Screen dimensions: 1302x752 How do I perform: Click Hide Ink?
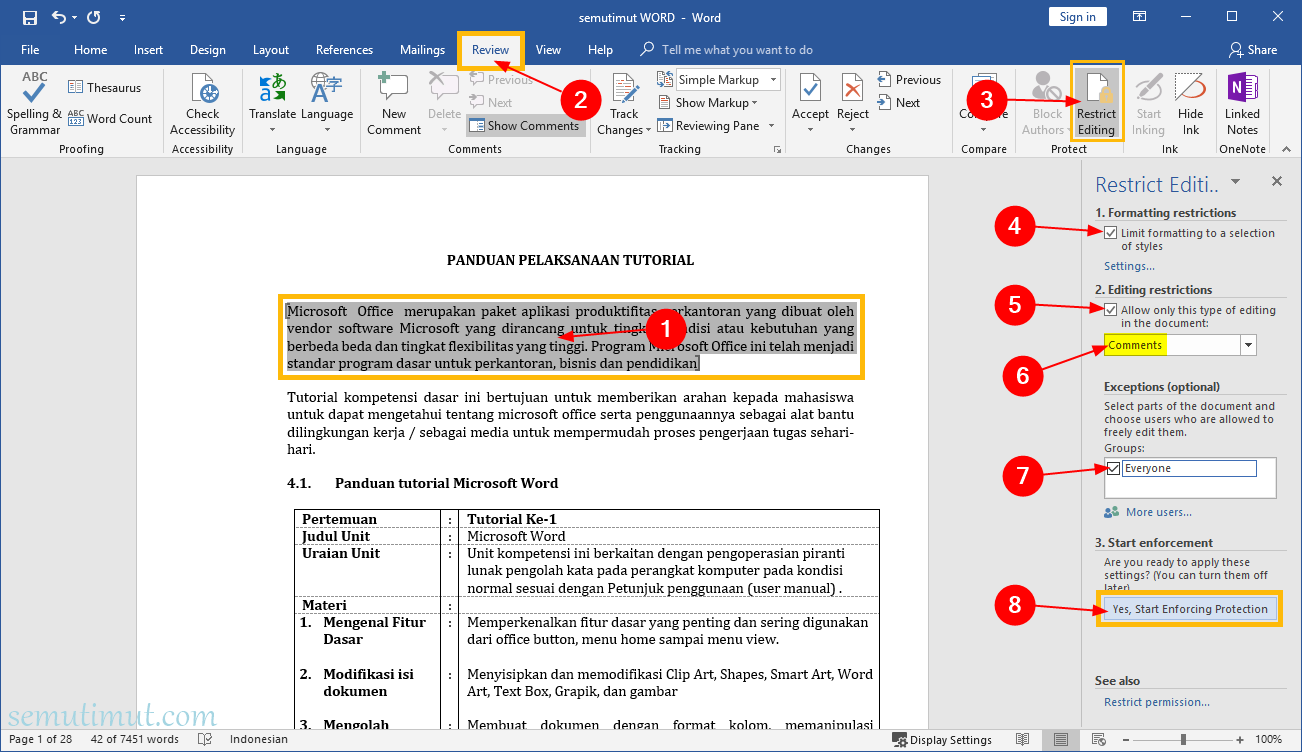pyautogui.click(x=1190, y=103)
